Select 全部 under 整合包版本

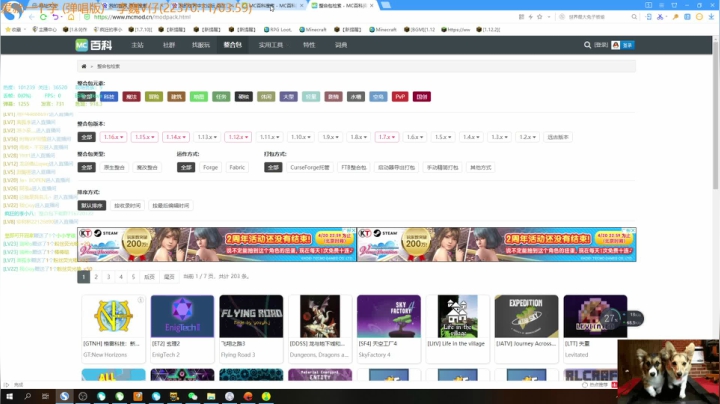[x=86, y=137]
